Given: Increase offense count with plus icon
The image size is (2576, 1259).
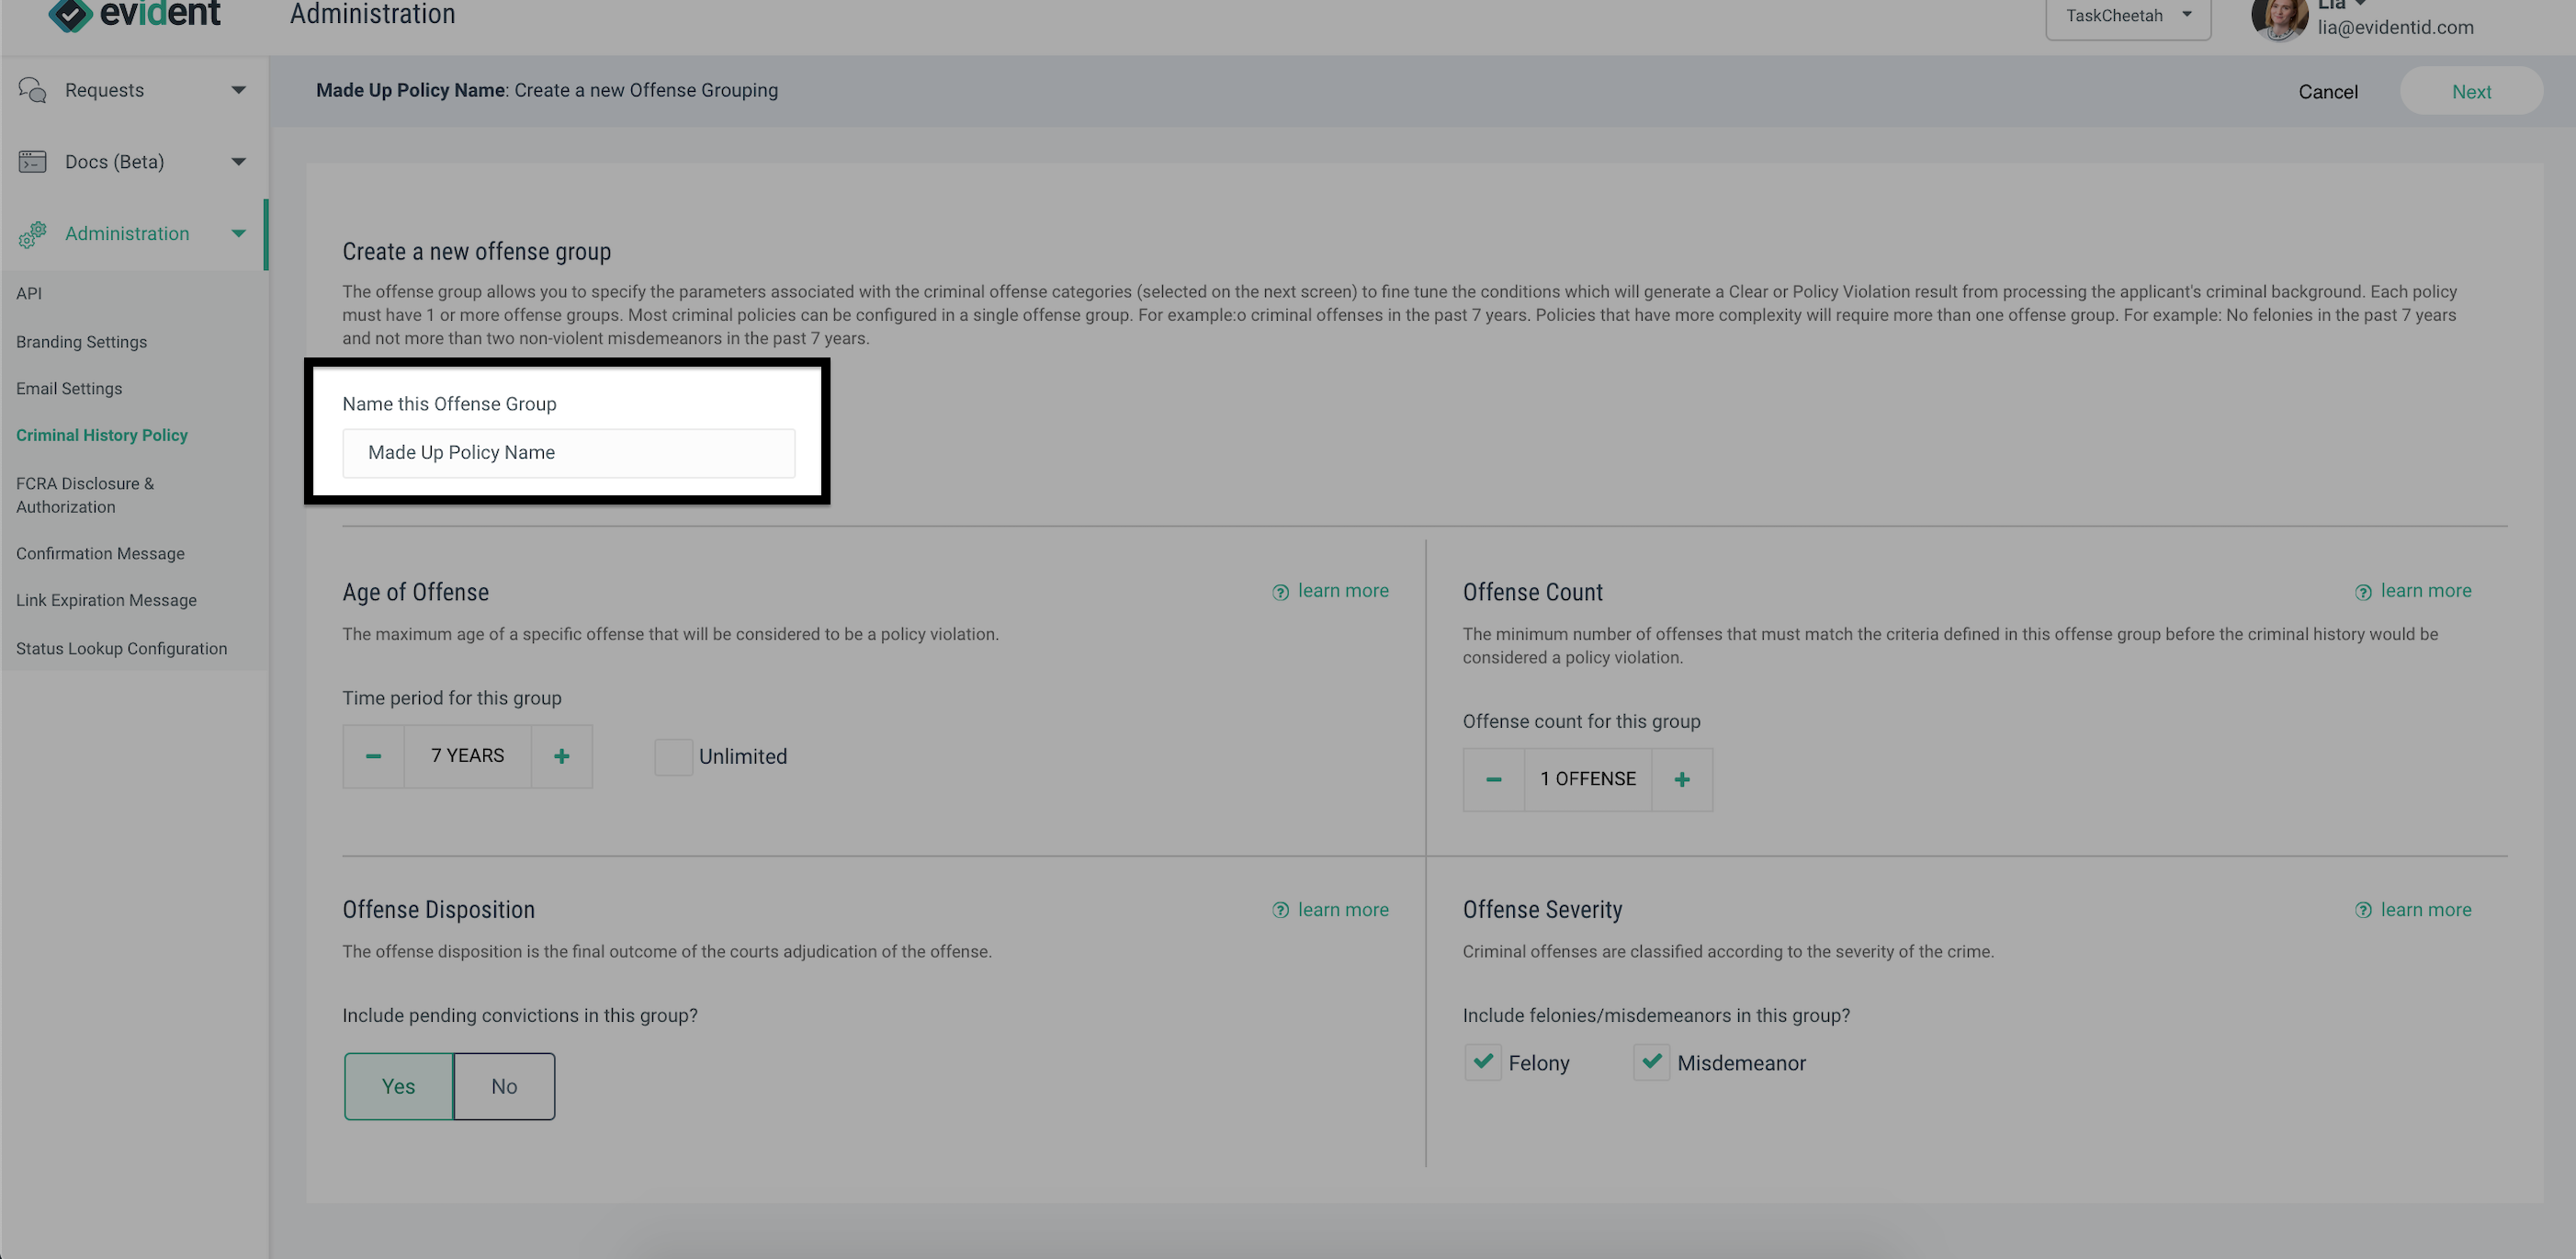Looking at the screenshot, I should [x=1682, y=779].
